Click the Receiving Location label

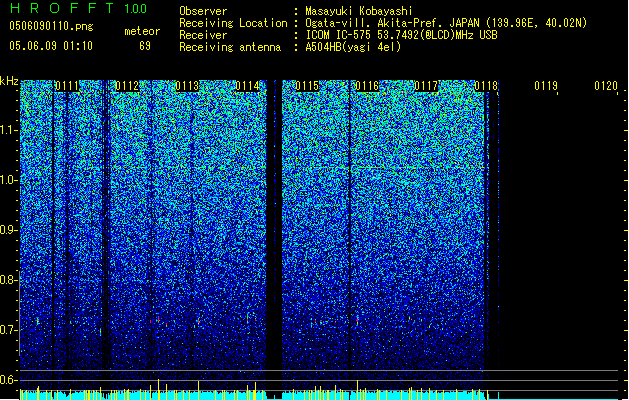pyautogui.click(x=233, y=23)
